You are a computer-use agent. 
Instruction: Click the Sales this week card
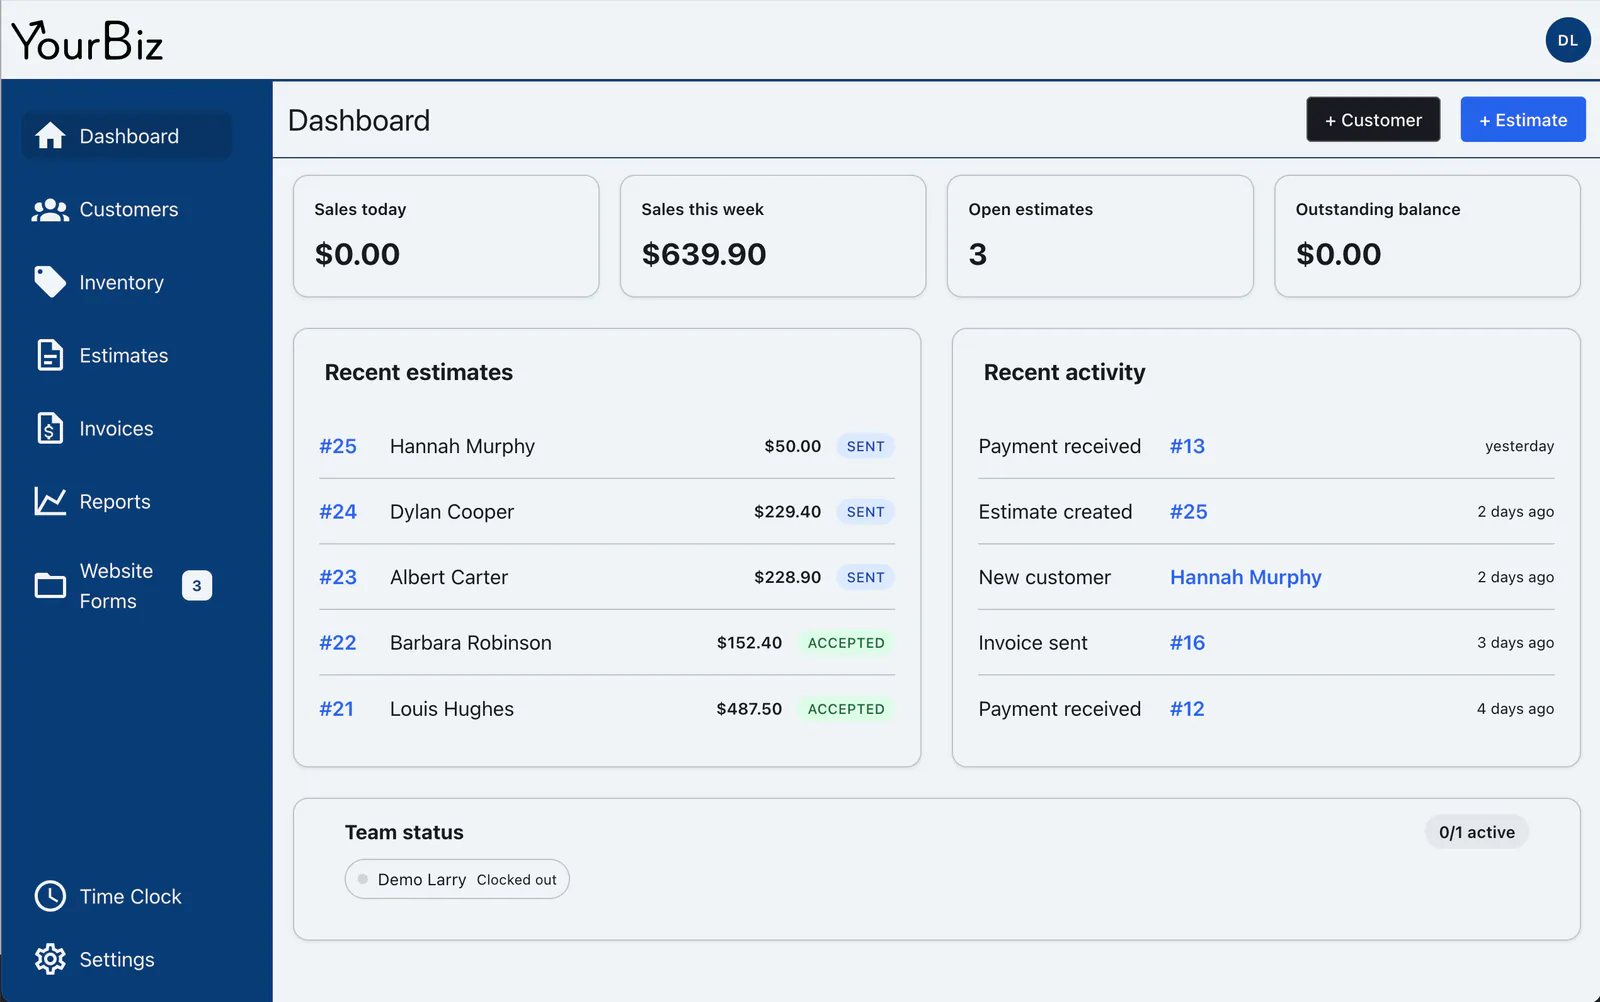773,236
